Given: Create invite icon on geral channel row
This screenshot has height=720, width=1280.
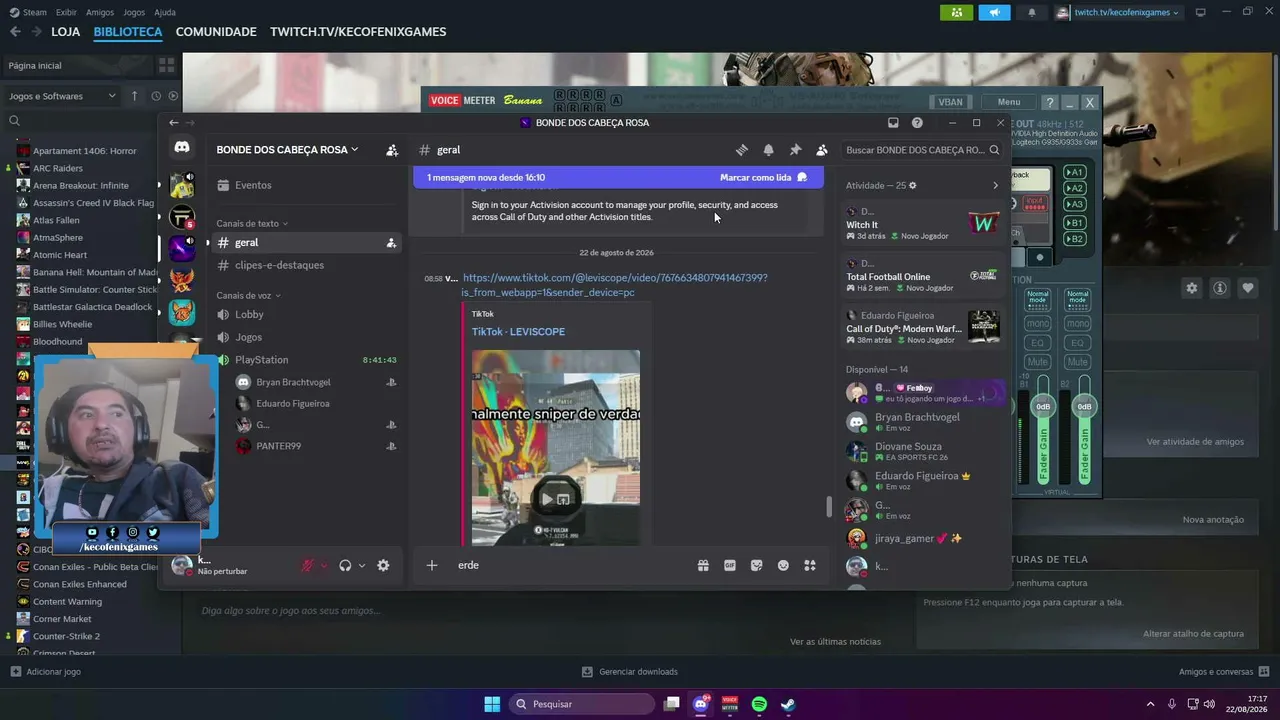Looking at the screenshot, I should pos(391,243).
